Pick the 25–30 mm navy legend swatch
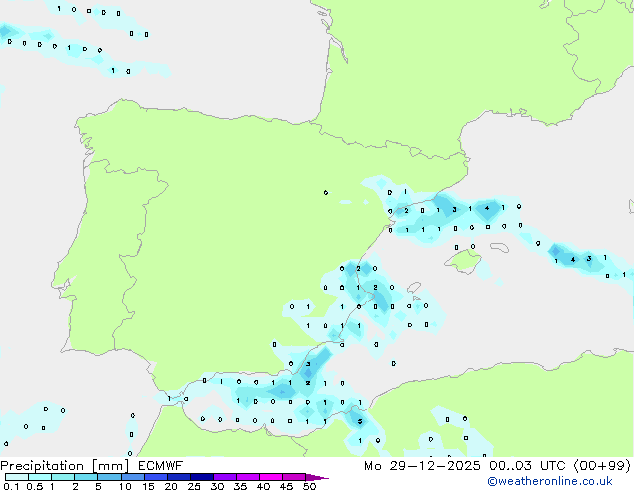634x490 pixels. [201, 477]
